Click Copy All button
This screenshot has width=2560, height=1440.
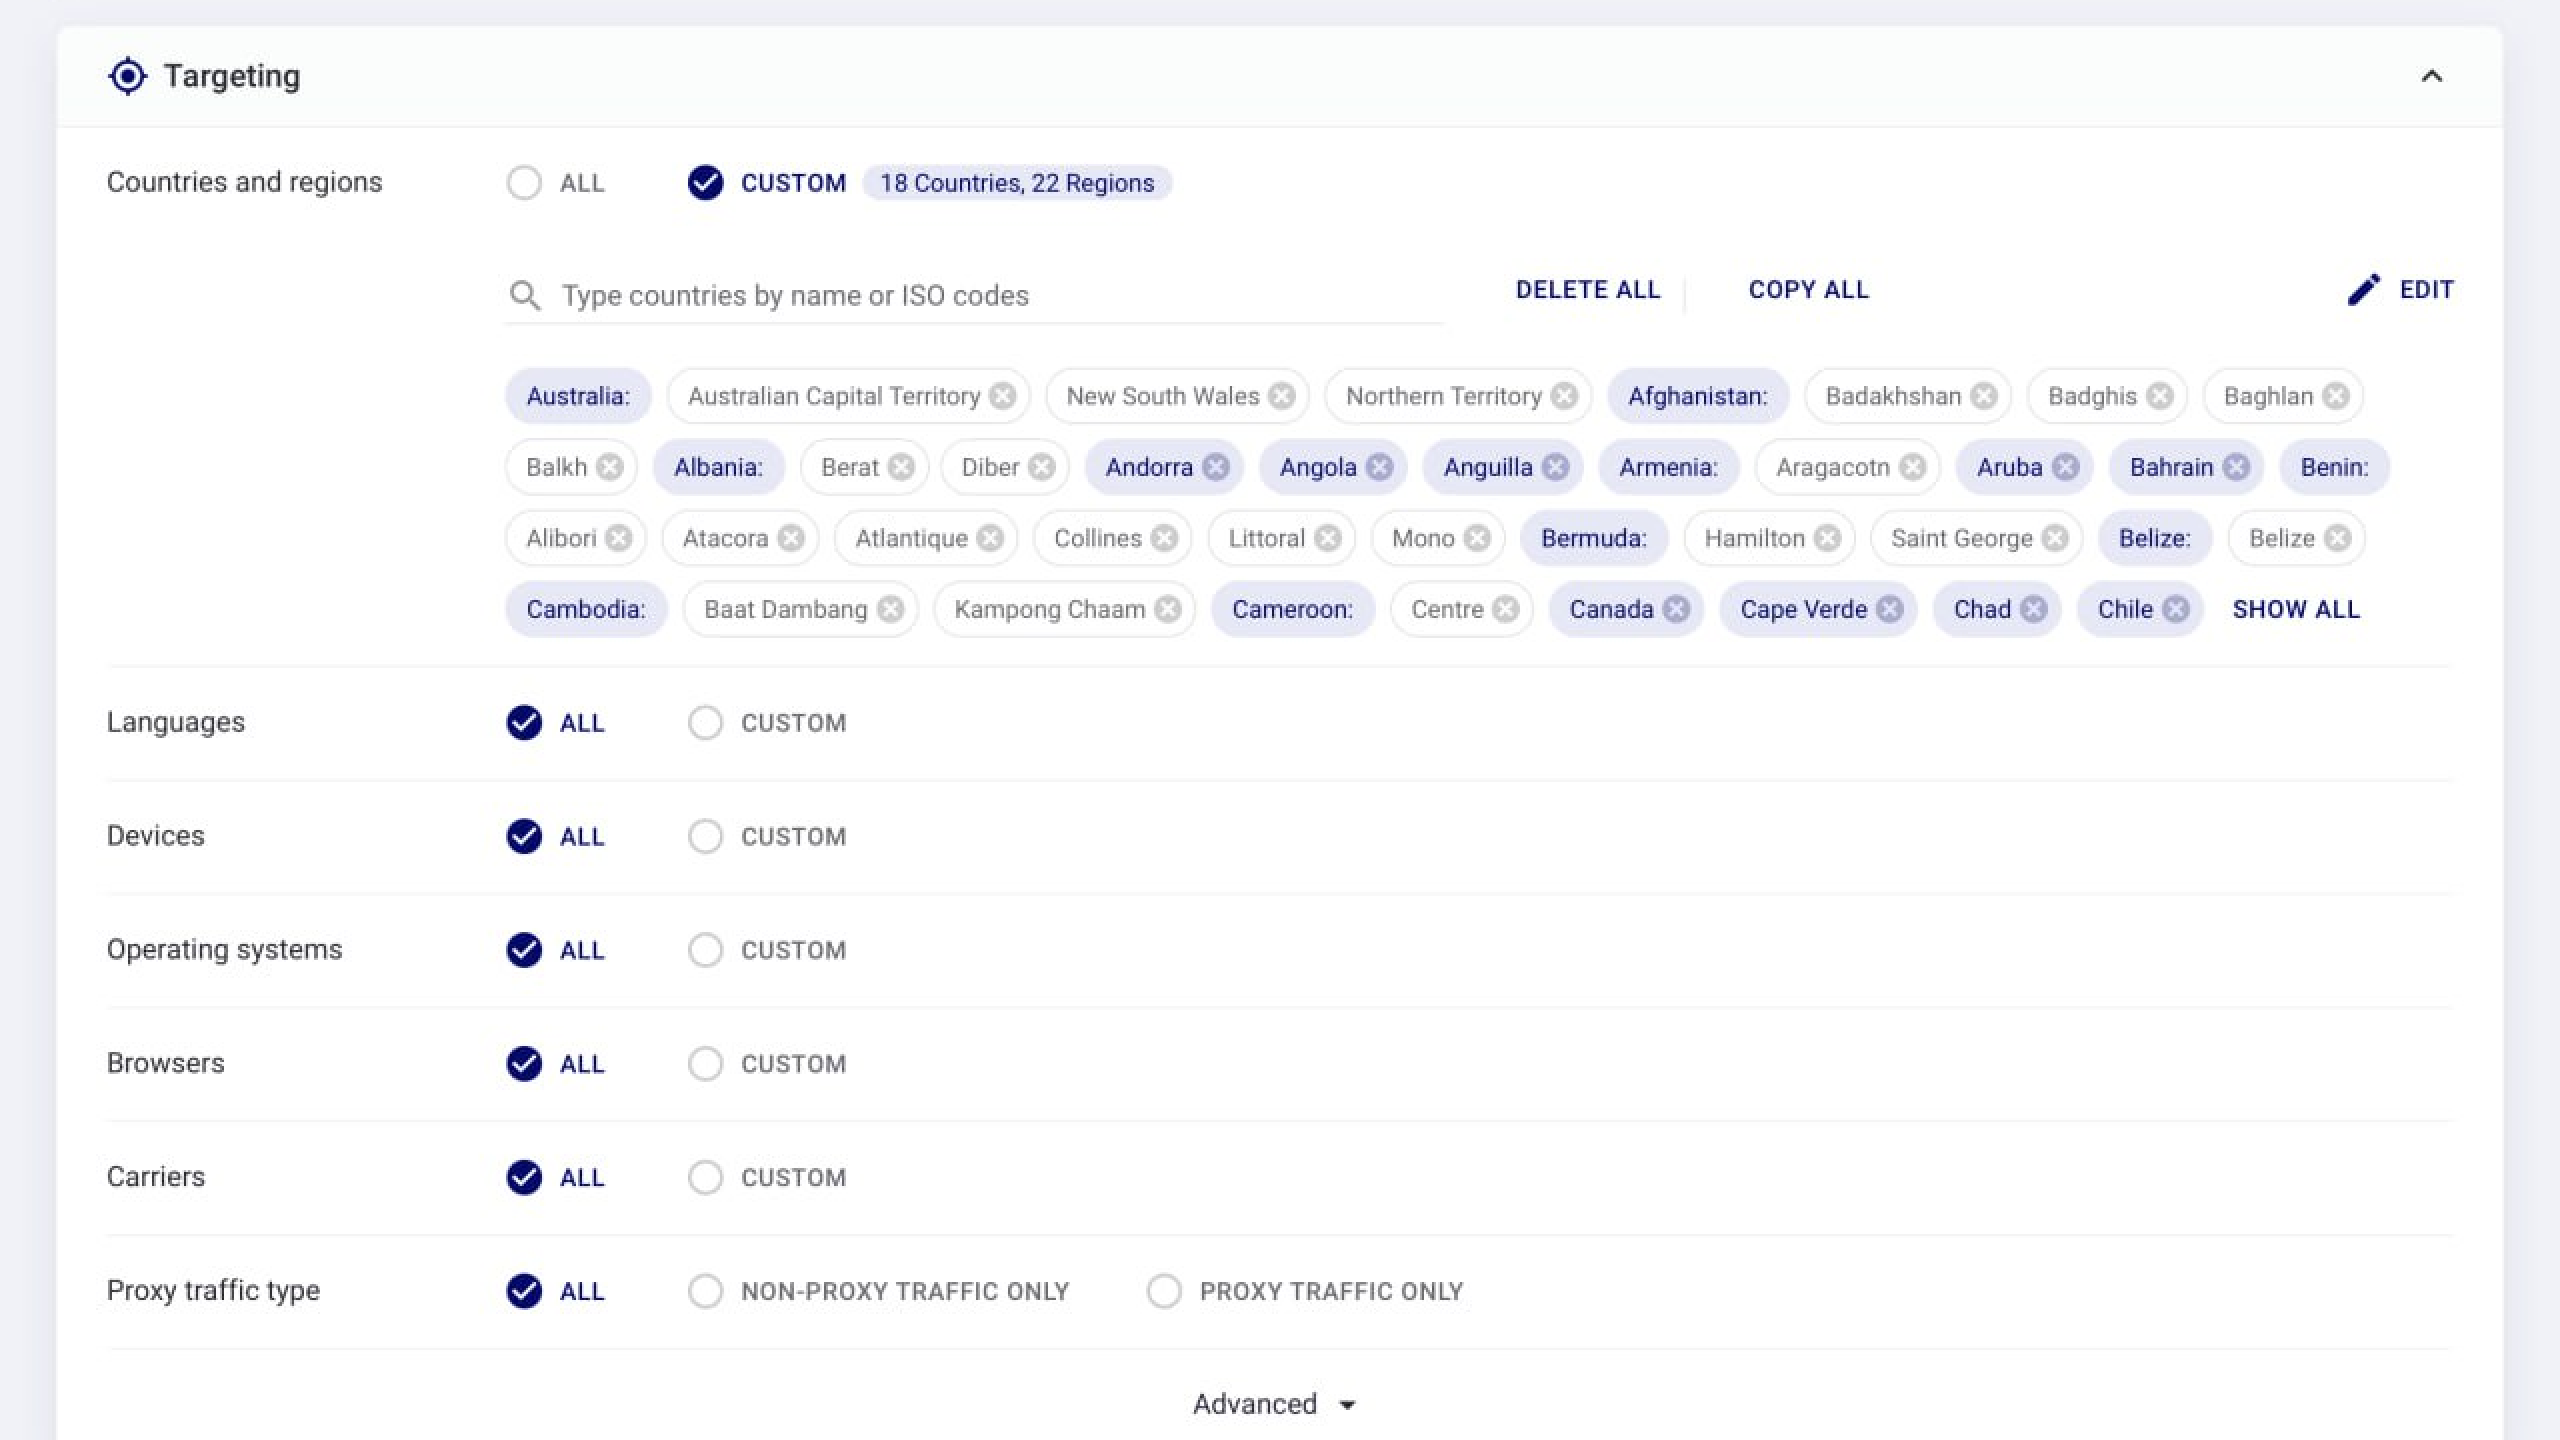(x=1808, y=290)
